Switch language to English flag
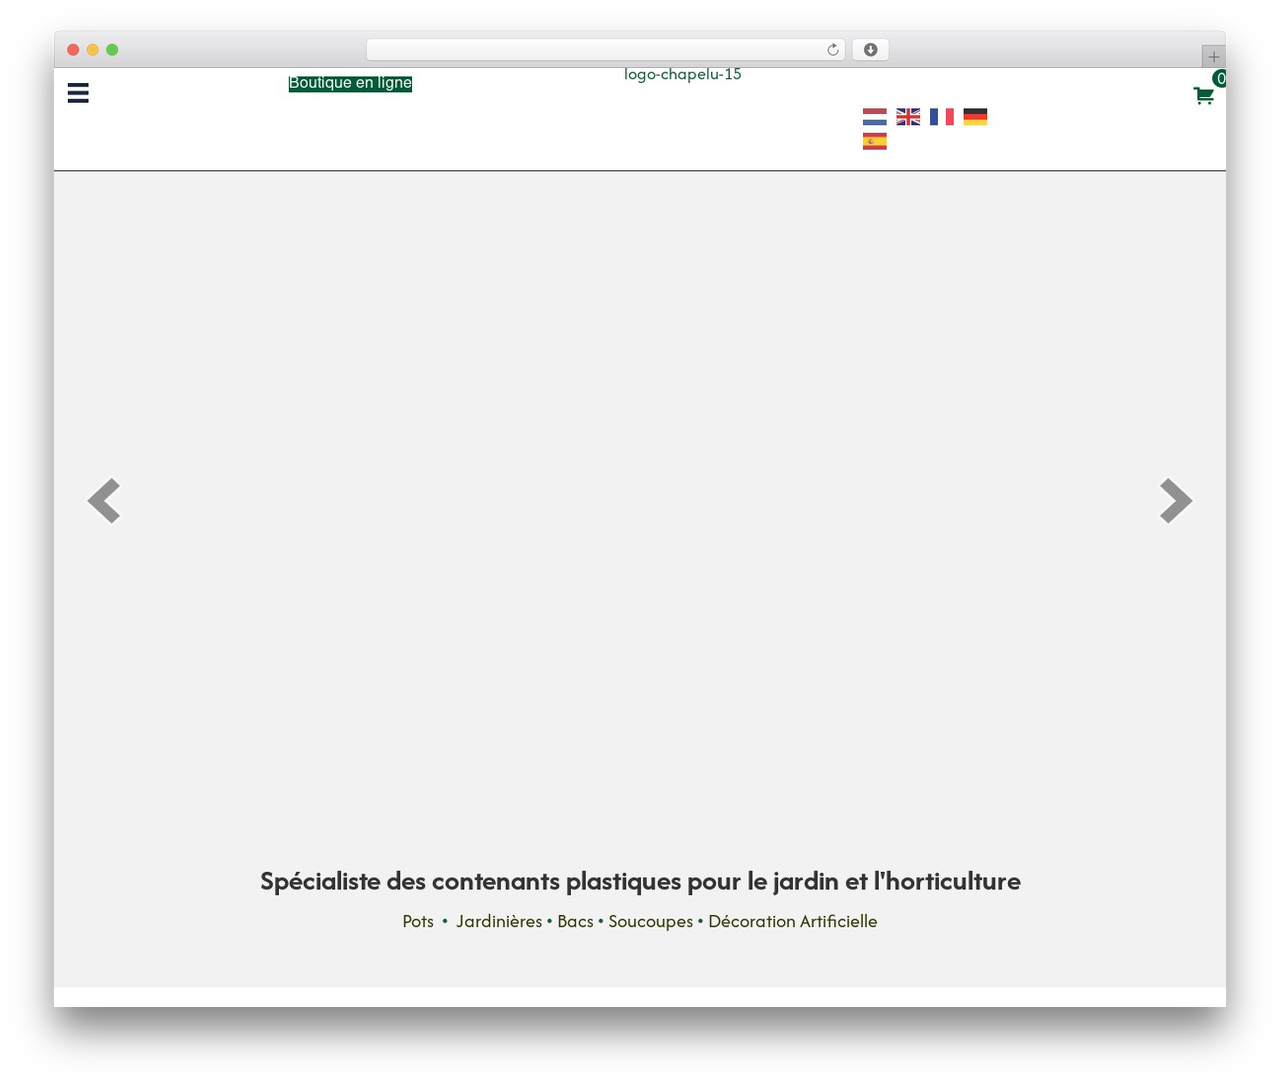The image size is (1280, 1084). (x=908, y=117)
